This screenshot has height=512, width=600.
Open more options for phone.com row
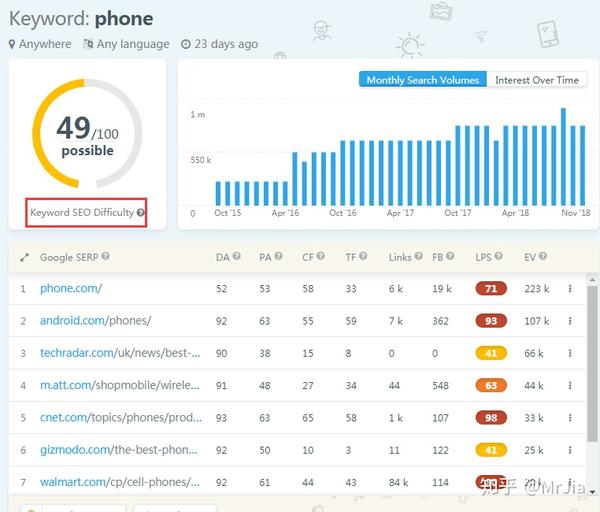(x=570, y=289)
